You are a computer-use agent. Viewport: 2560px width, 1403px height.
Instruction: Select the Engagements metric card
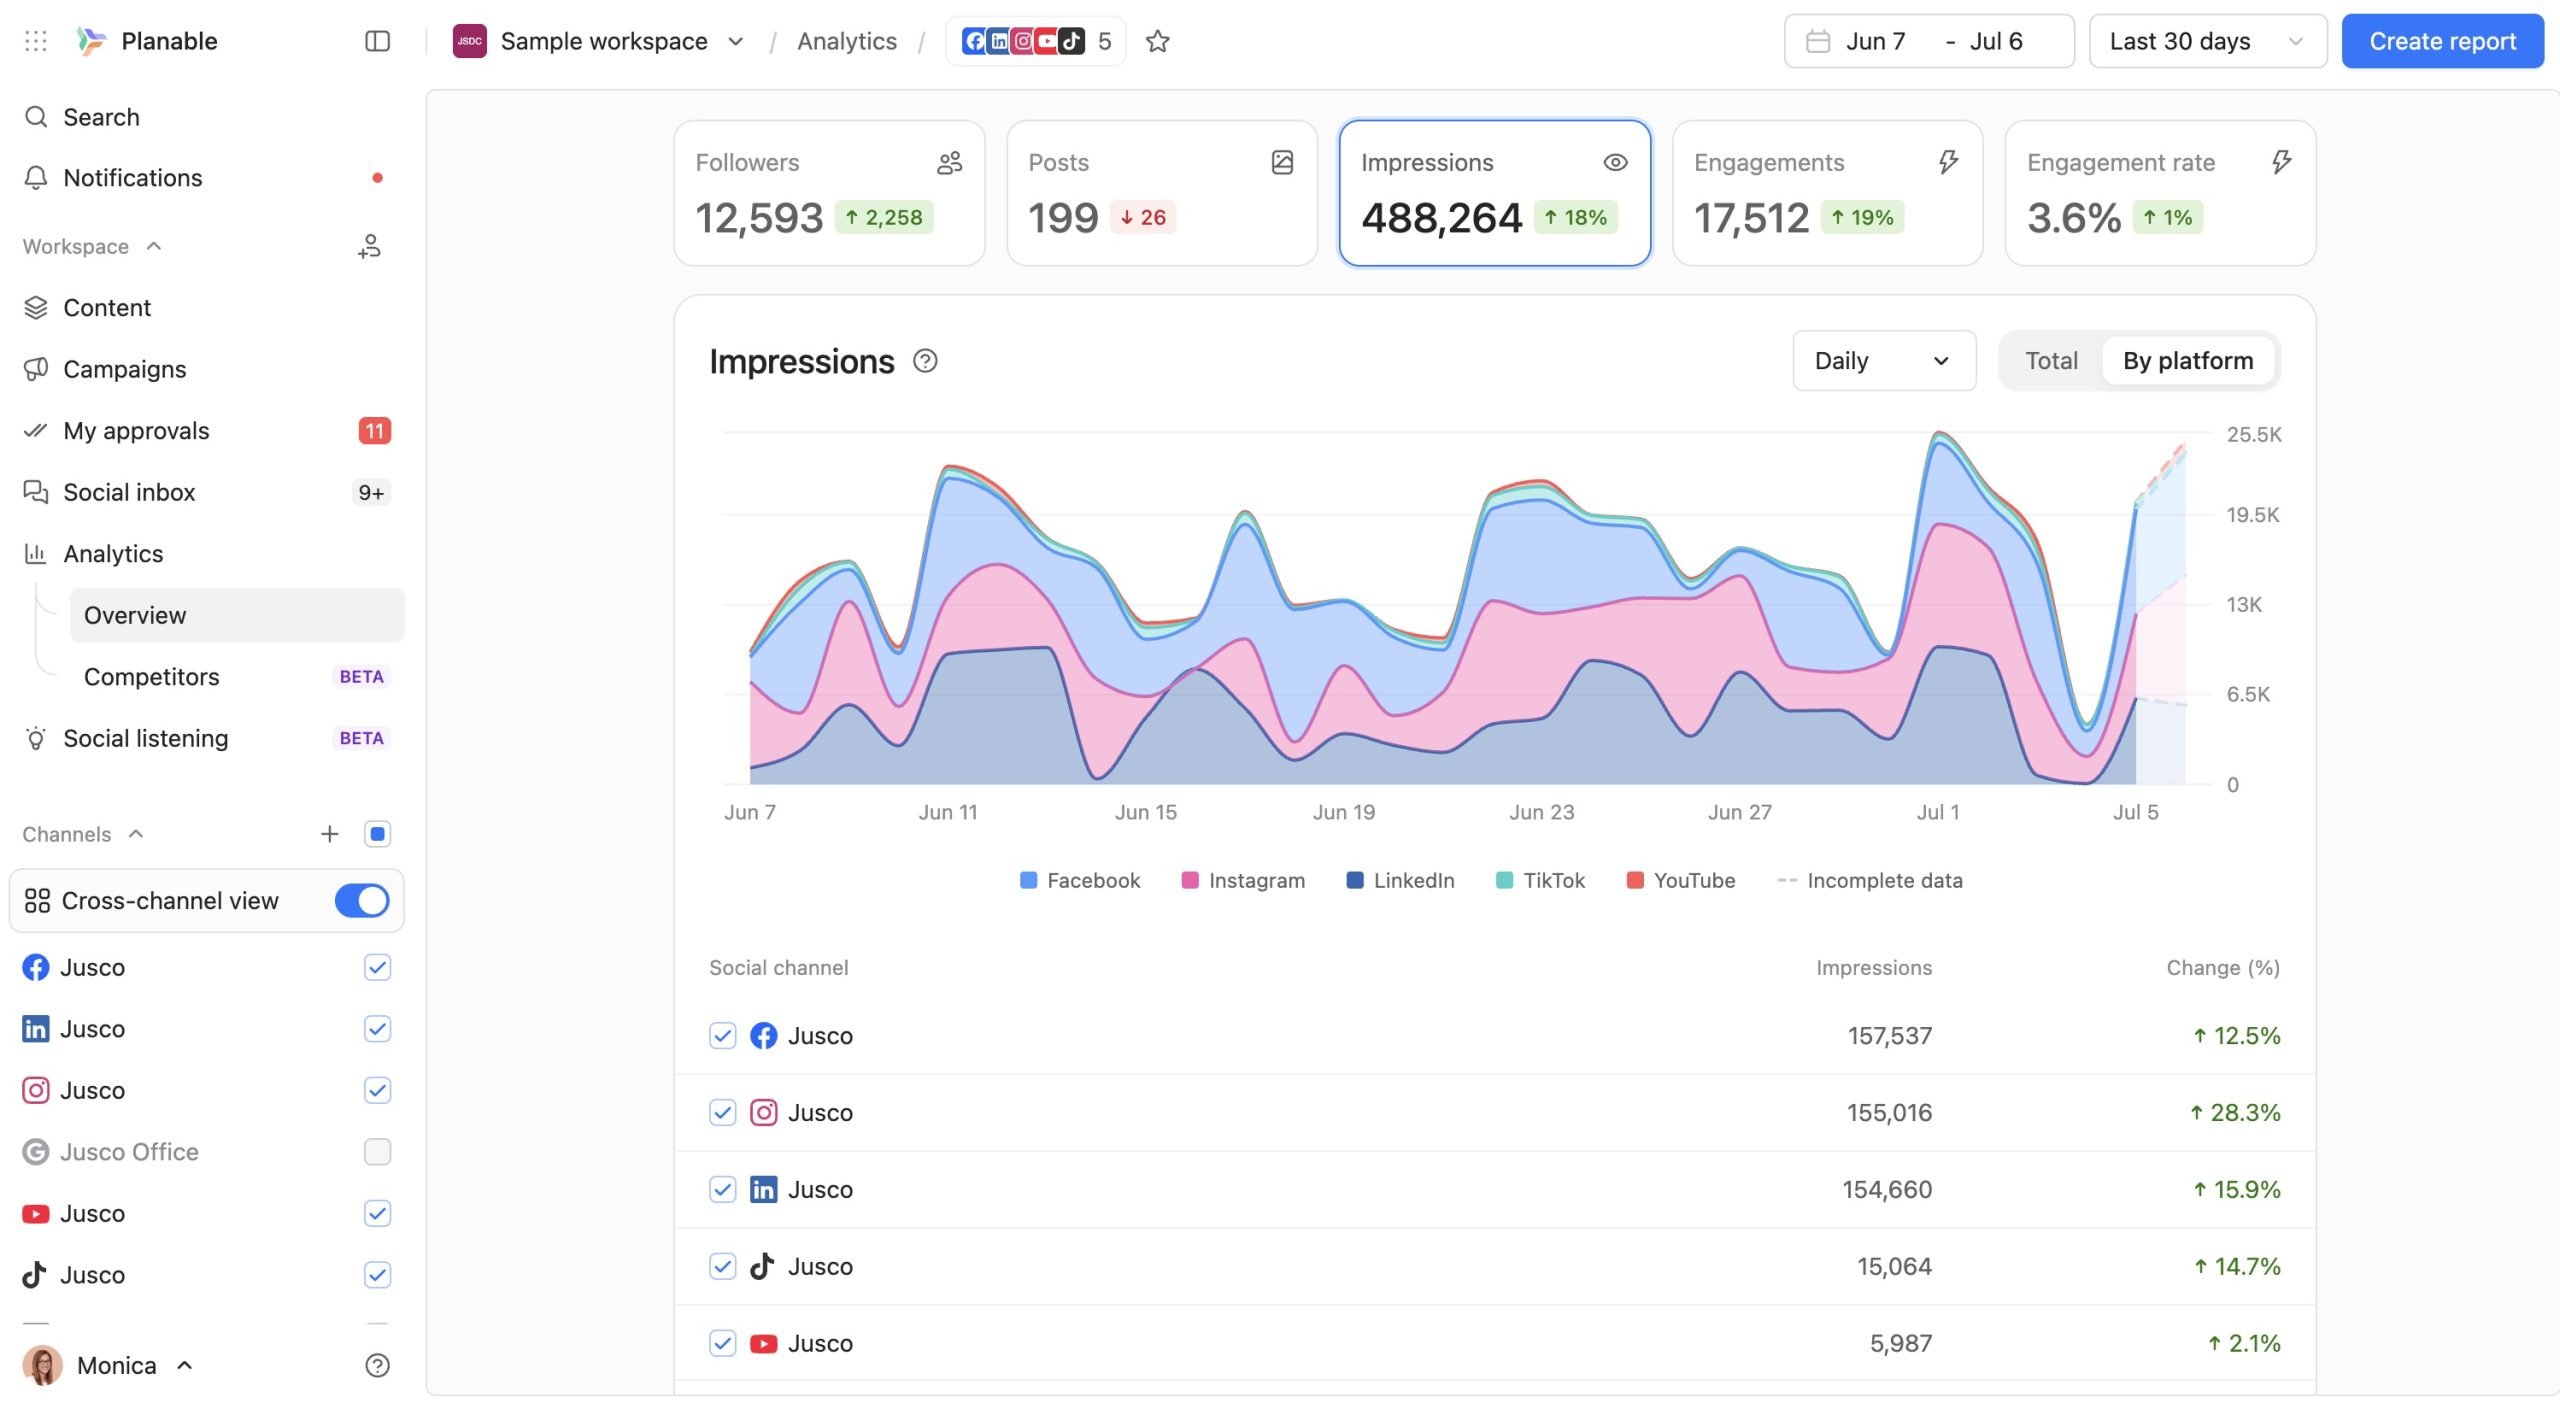tap(1827, 193)
